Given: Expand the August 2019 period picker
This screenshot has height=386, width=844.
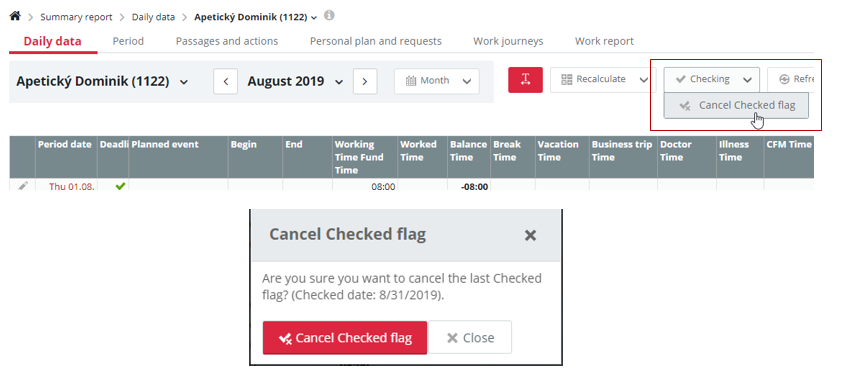Looking at the screenshot, I should click(295, 82).
